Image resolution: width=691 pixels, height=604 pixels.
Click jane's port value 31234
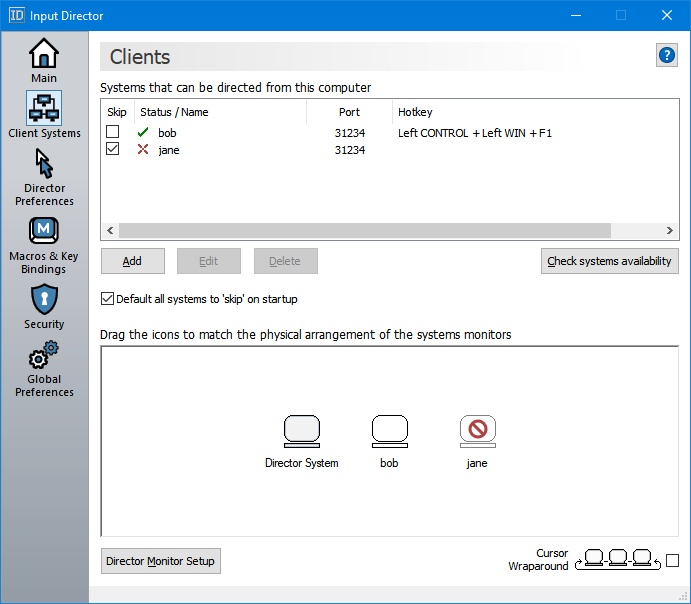(x=350, y=150)
